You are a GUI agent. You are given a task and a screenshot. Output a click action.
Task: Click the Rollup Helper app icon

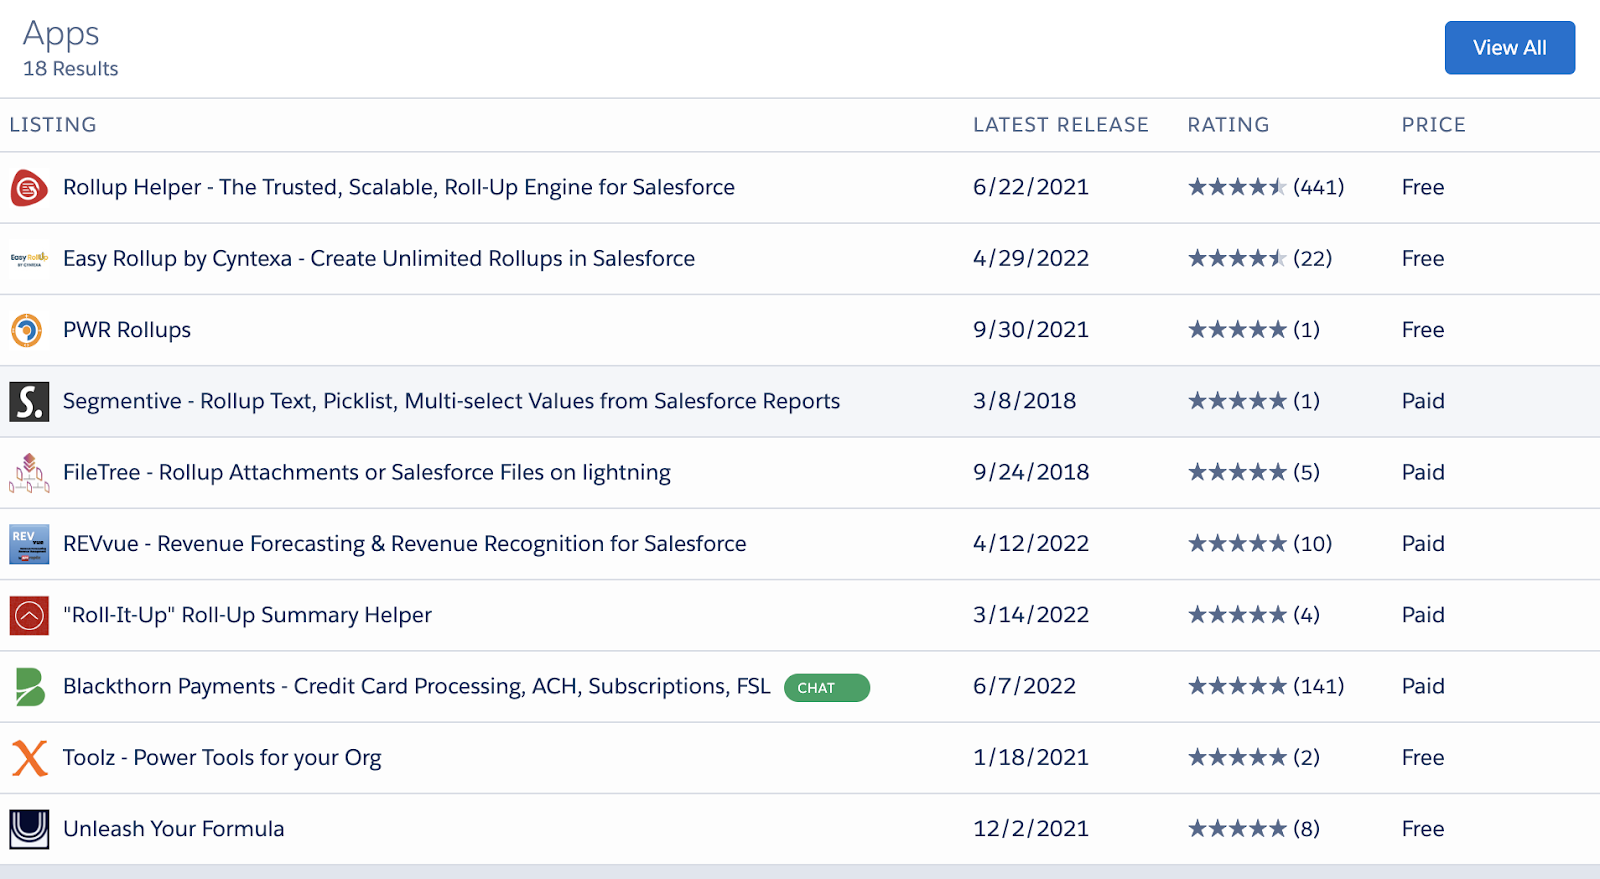pyautogui.click(x=29, y=188)
